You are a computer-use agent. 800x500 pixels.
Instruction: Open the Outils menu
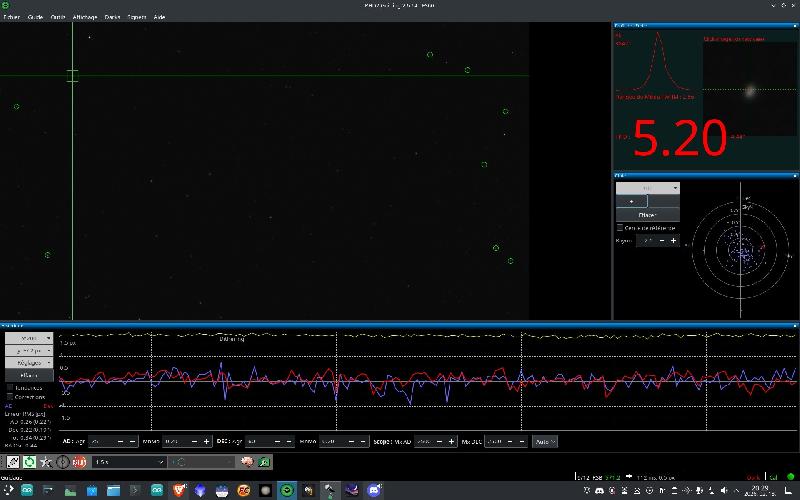point(58,17)
